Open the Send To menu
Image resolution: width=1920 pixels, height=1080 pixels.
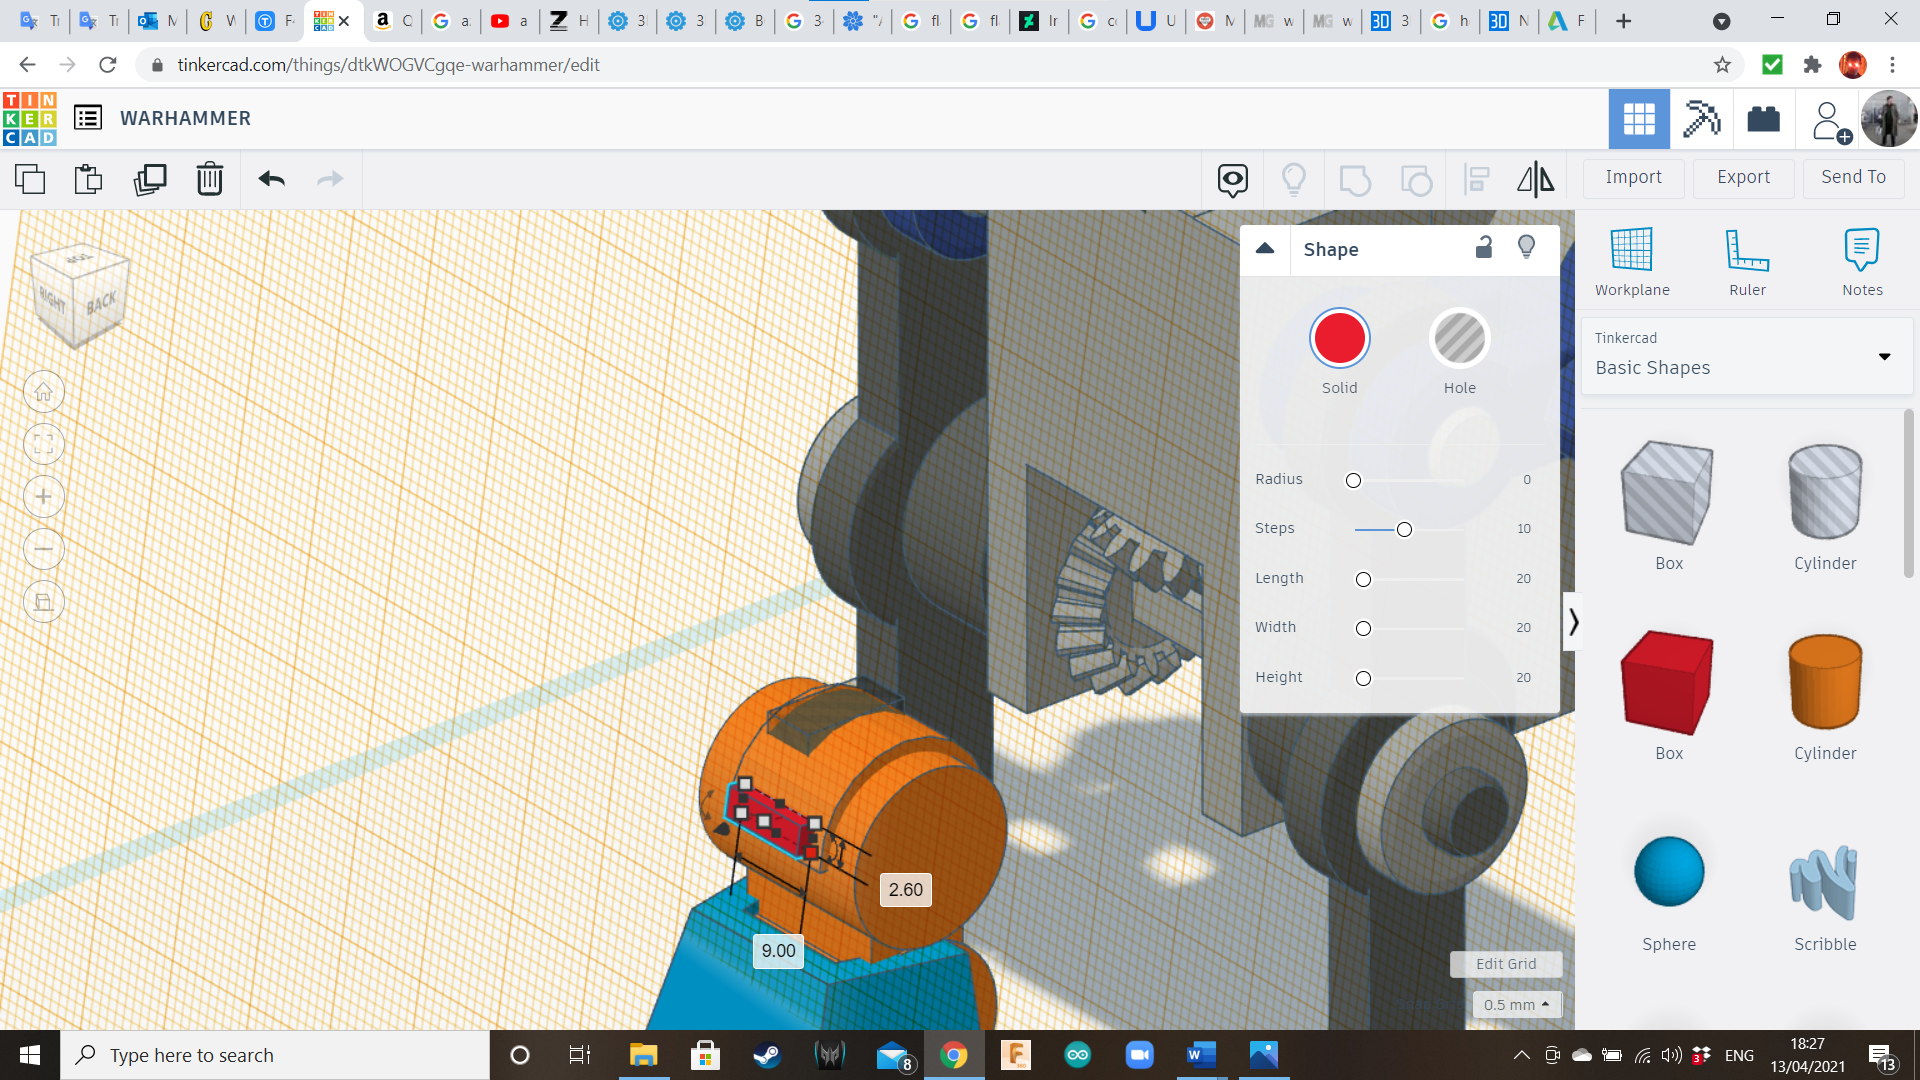[x=1853, y=177]
